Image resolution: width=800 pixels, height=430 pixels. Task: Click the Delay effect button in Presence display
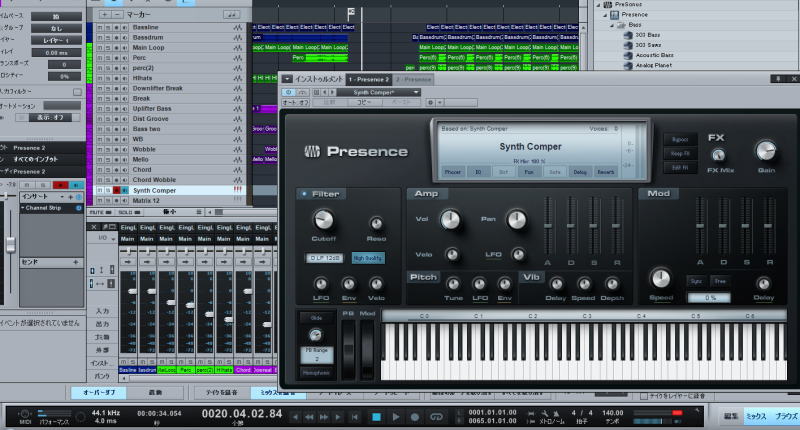click(580, 172)
